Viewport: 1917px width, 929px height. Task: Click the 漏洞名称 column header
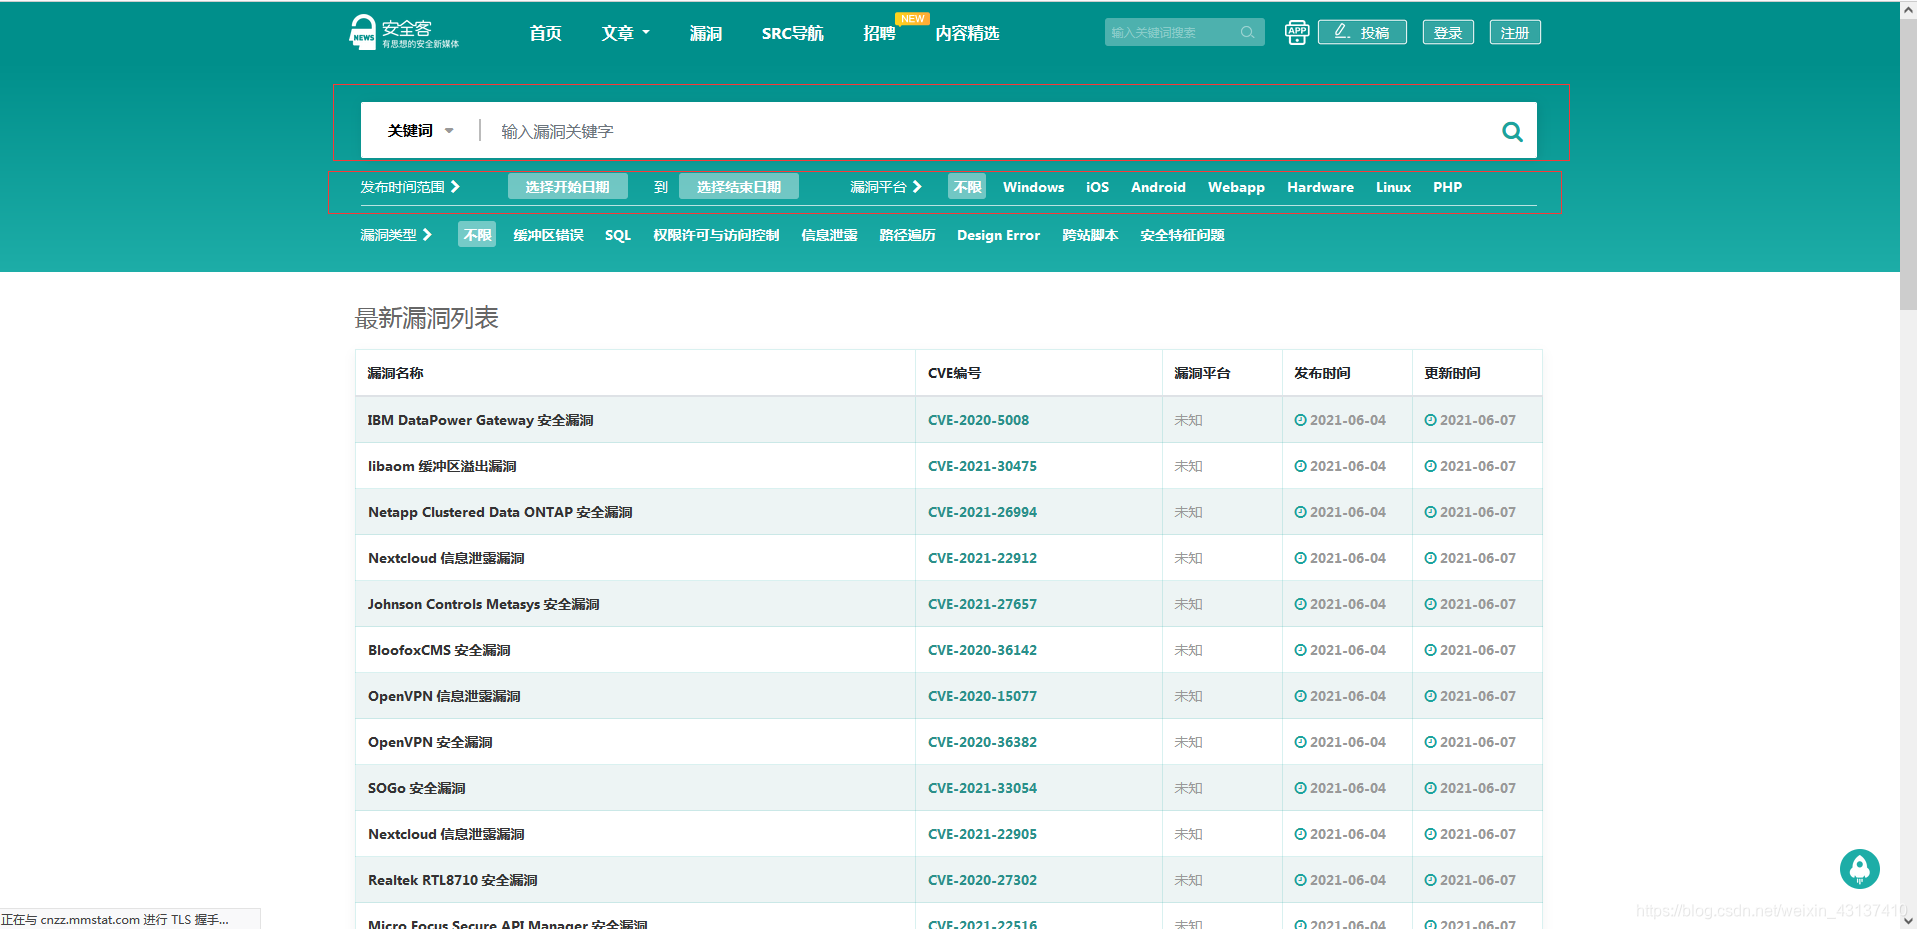395,373
